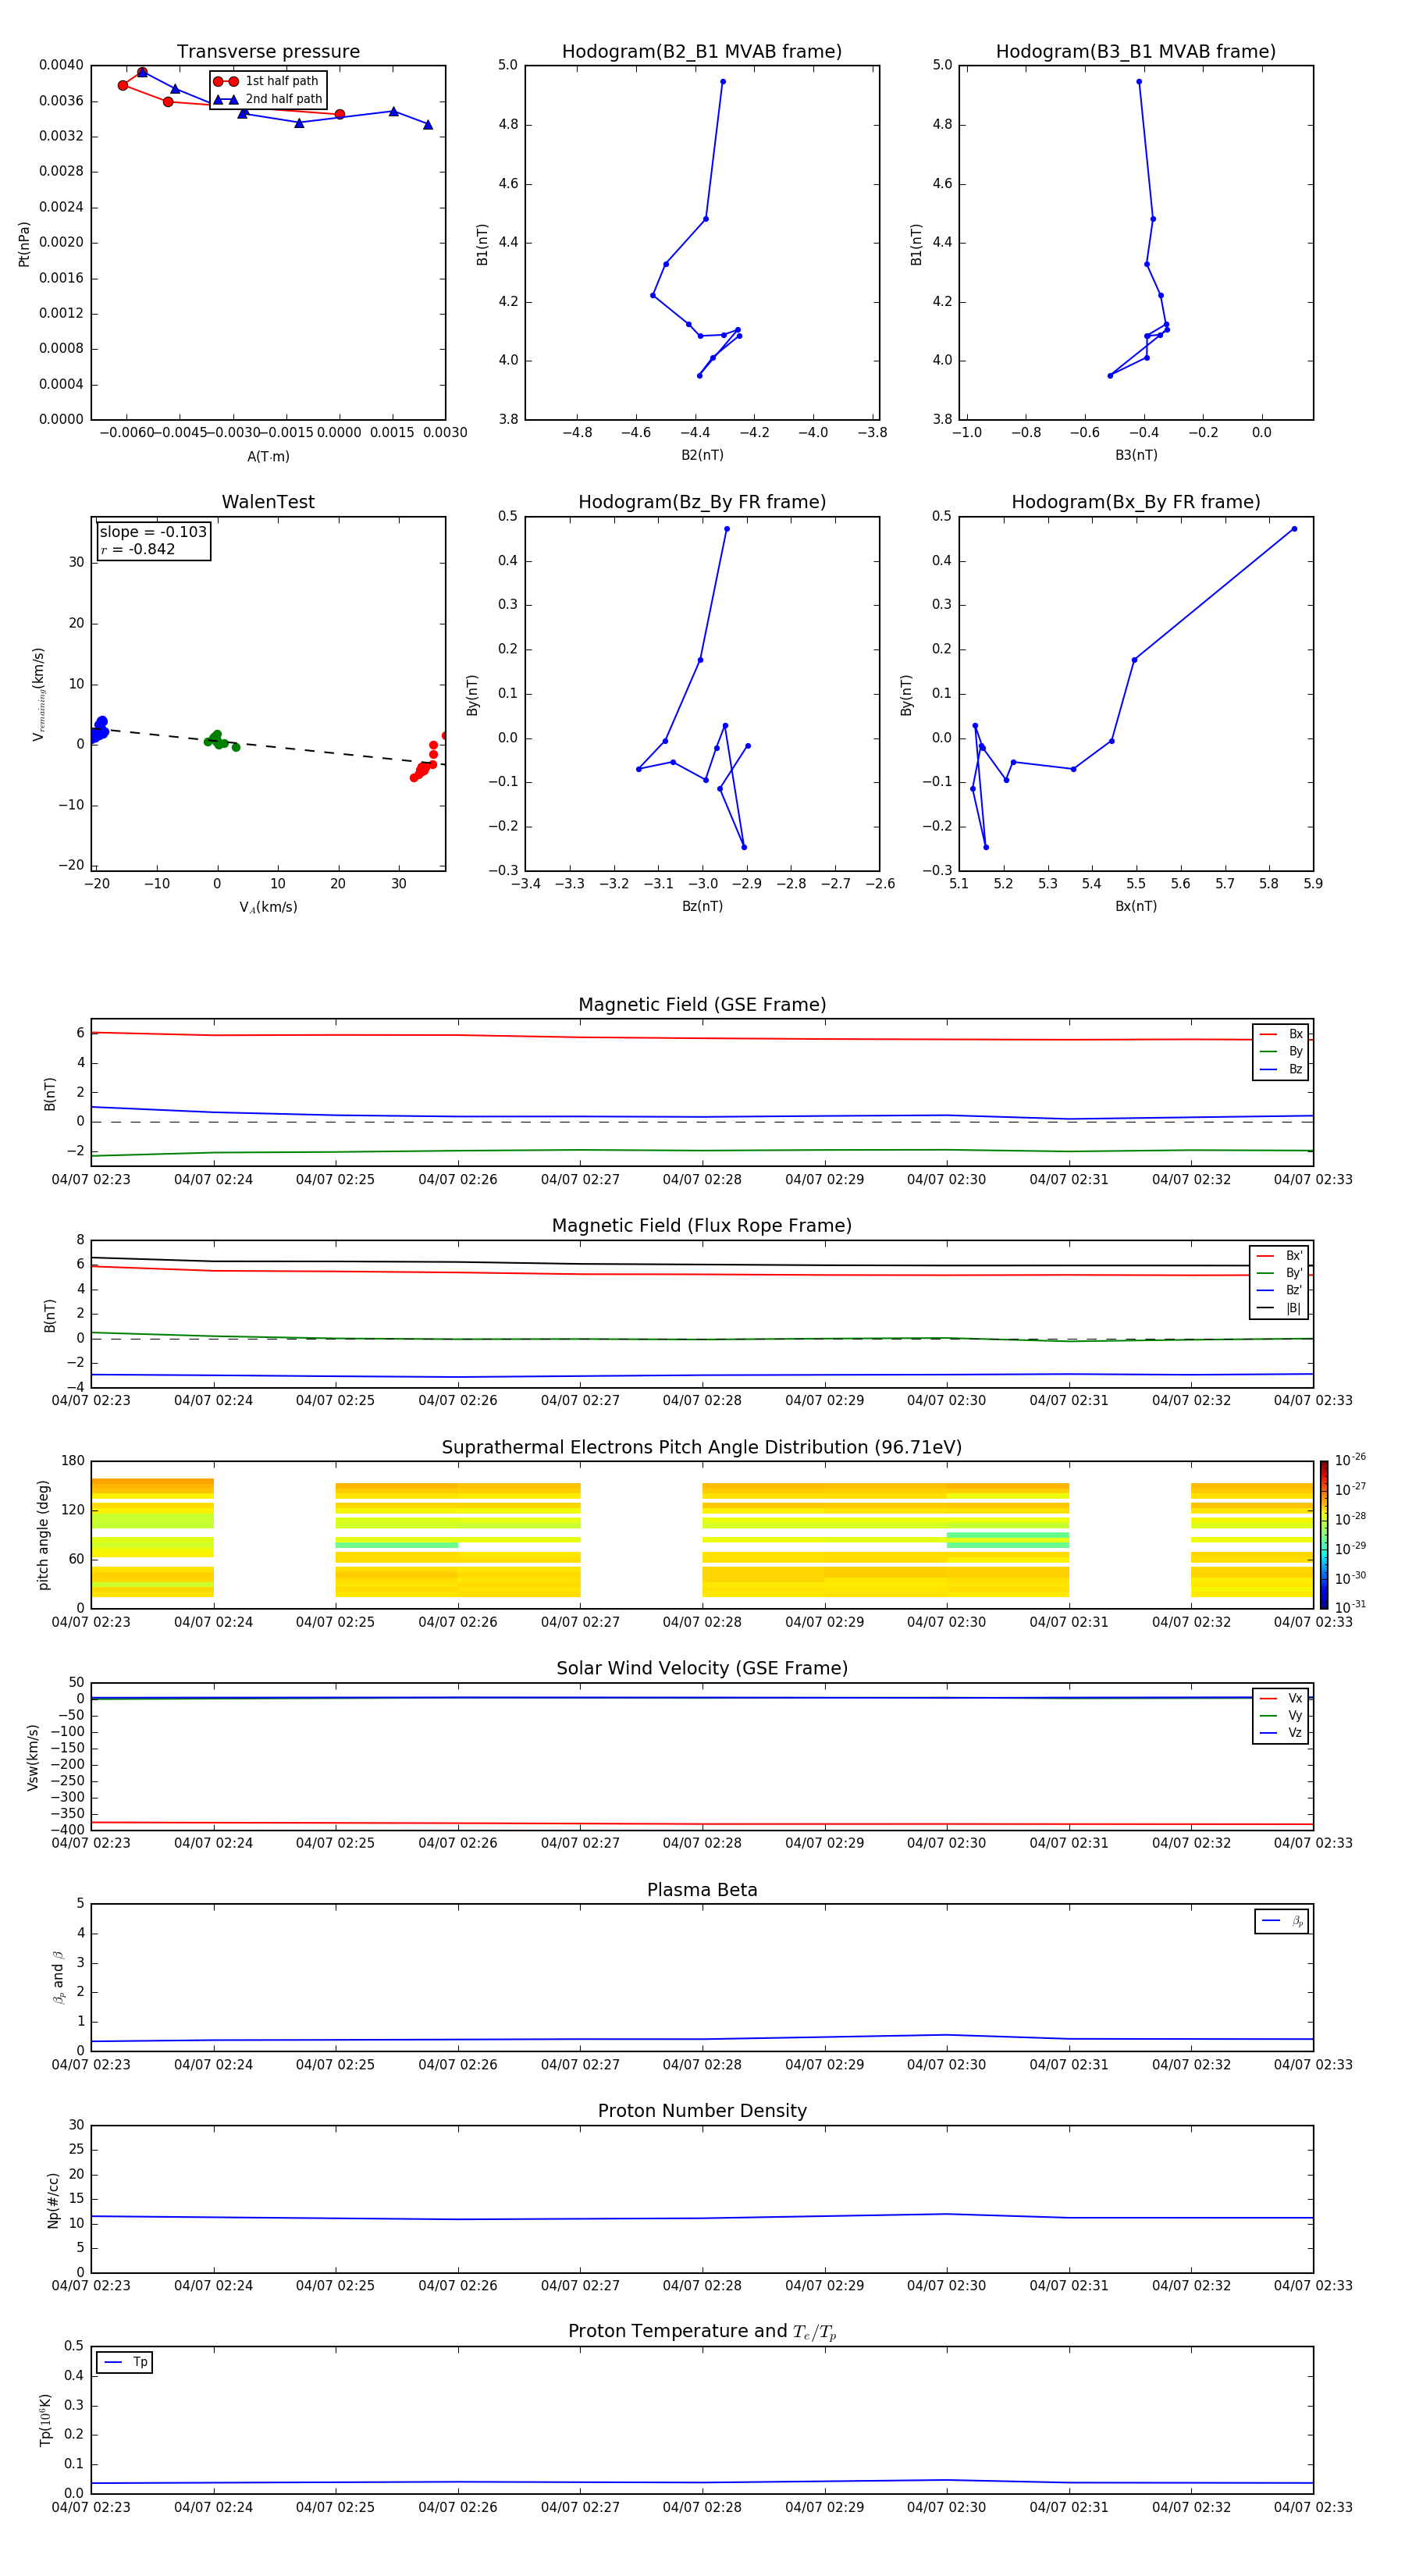This screenshot has height=2576, width=1405.
Task: Click the pitch angle colorbar
Action: [x=1324, y=1535]
